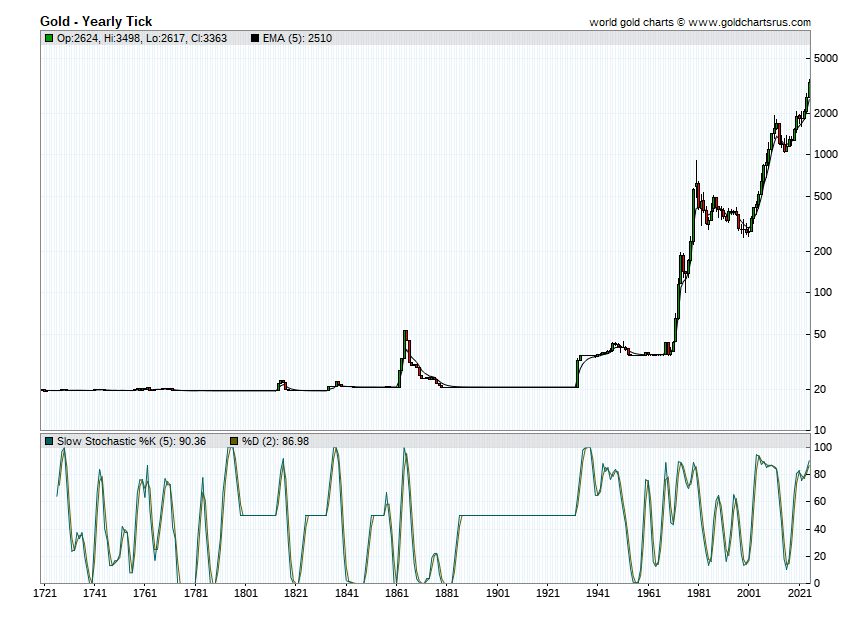Click the 1801 year axis label
Screen dimensions: 850x619
246,592
